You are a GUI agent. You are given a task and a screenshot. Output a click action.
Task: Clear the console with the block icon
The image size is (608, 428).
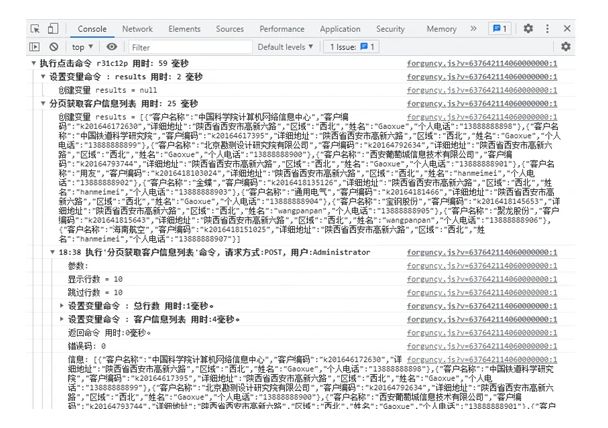tap(54, 47)
